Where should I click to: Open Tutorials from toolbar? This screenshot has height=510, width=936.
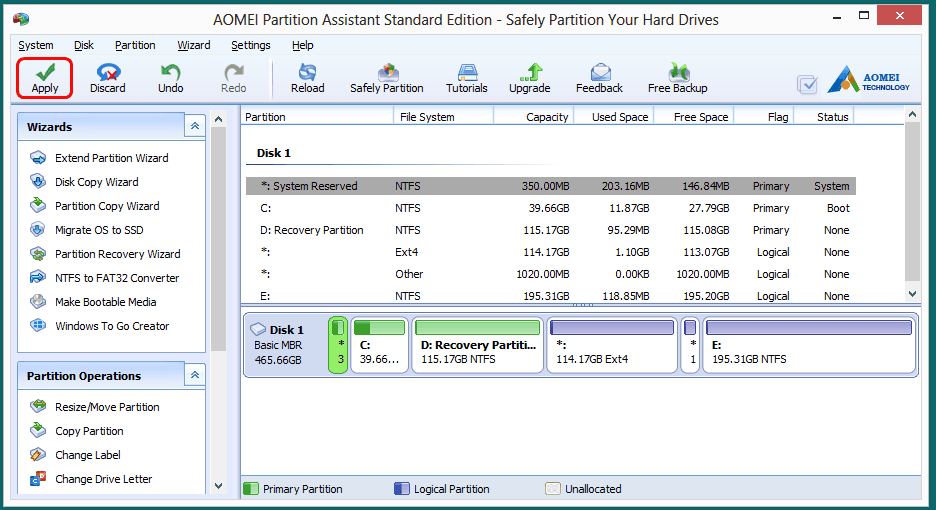tap(467, 78)
